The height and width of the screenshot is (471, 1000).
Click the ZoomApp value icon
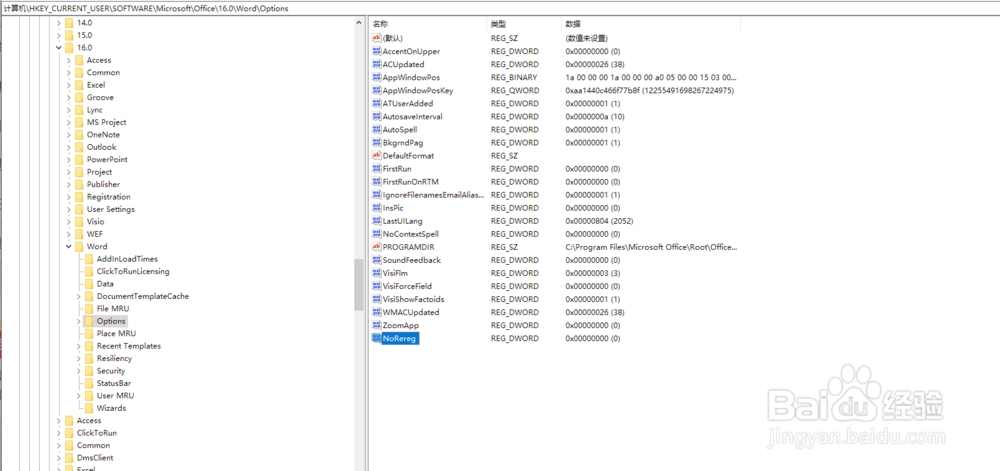coord(376,325)
